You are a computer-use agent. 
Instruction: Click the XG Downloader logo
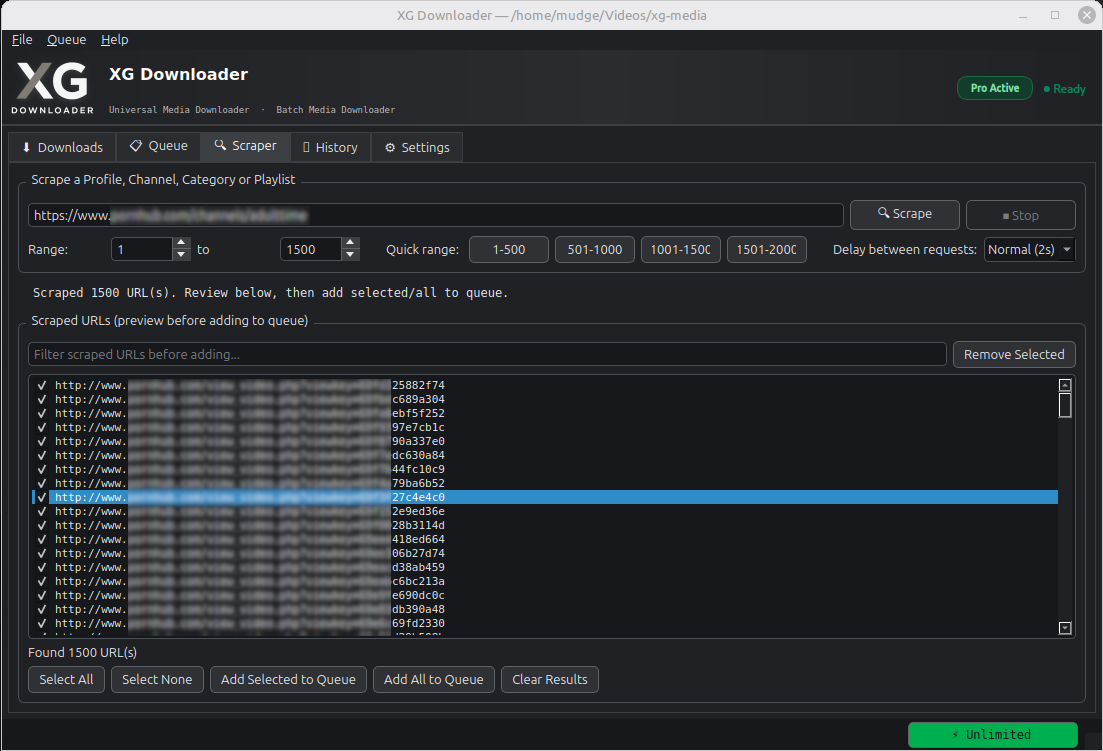pyautogui.click(x=53, y=87)
